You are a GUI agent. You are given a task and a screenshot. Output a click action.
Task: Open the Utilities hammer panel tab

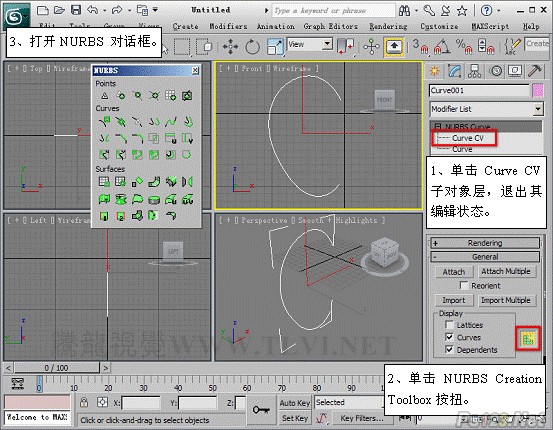535,71
